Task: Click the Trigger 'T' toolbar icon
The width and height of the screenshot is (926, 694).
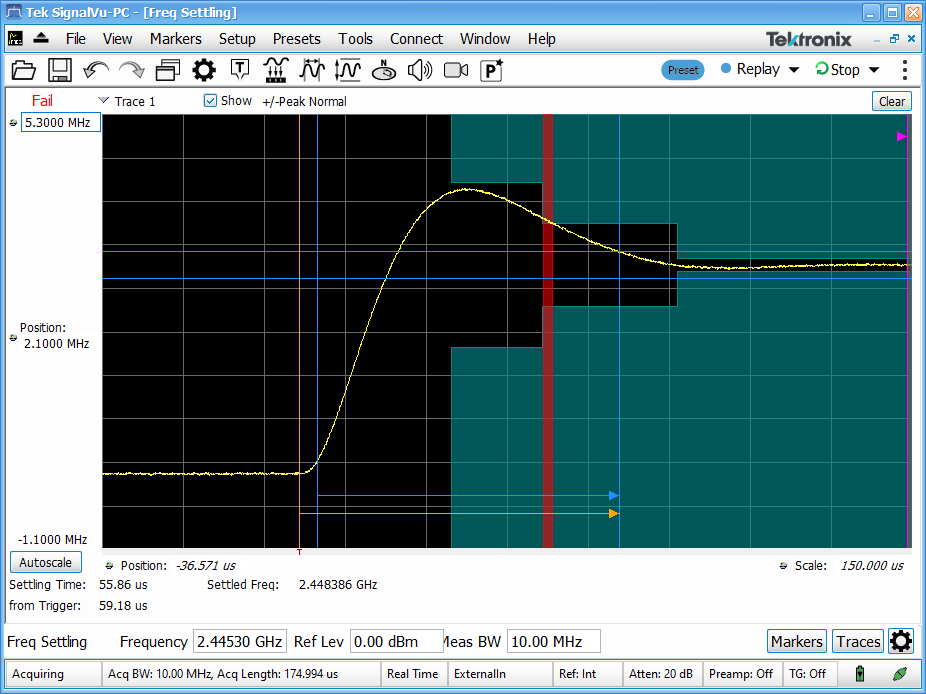Action: [x=240, y=70]
